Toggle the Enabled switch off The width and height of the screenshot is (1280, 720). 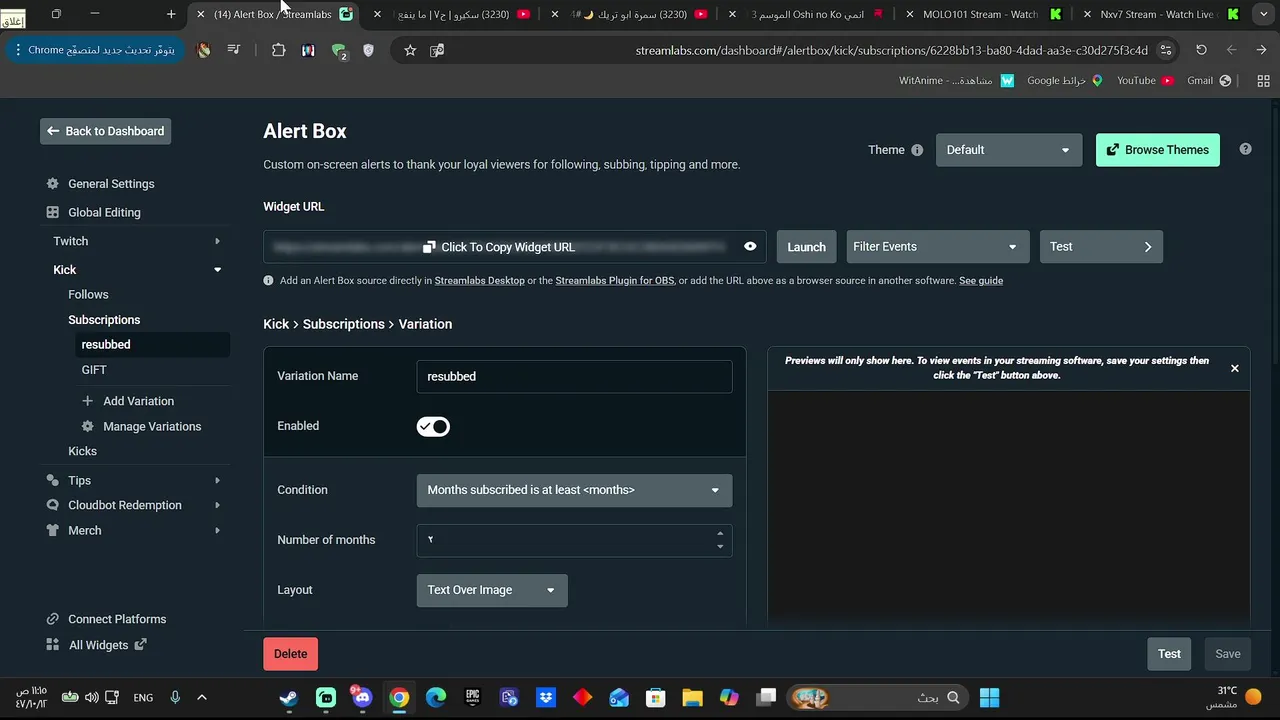tap(433, 427)
